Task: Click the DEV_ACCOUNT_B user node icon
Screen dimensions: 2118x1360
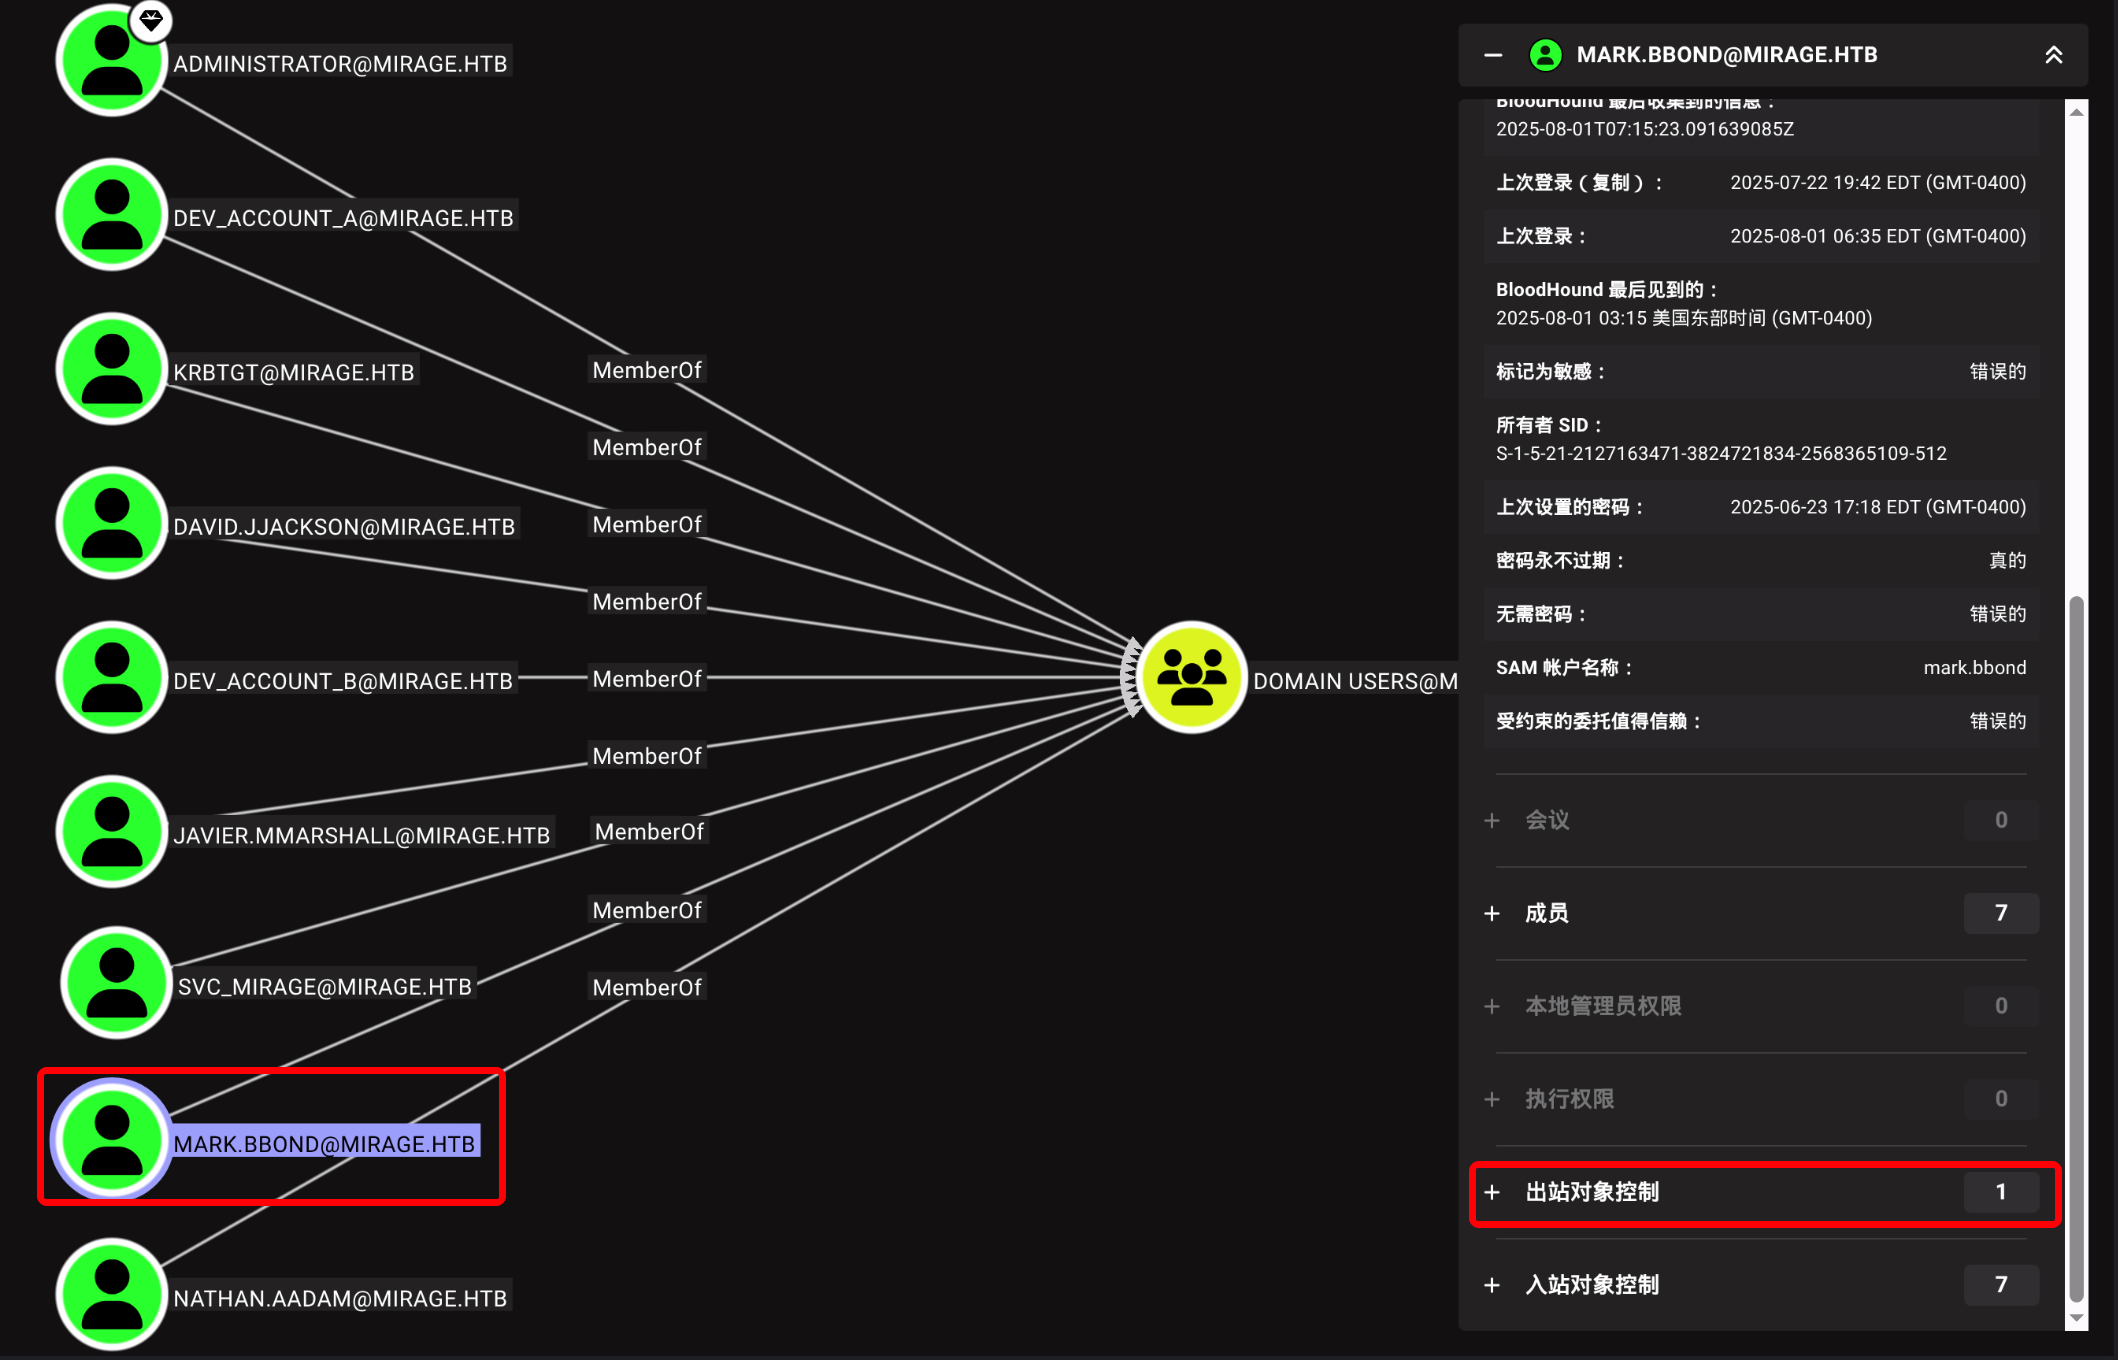Action: [x=111, y=678]
